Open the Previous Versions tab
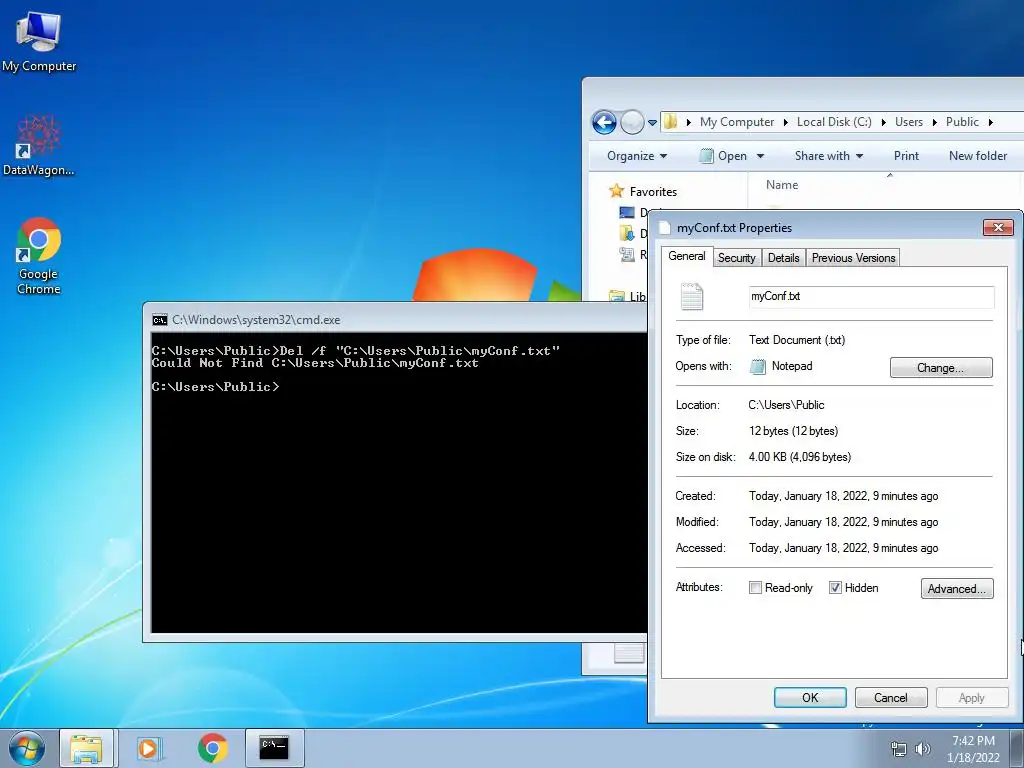 [853, 258]
